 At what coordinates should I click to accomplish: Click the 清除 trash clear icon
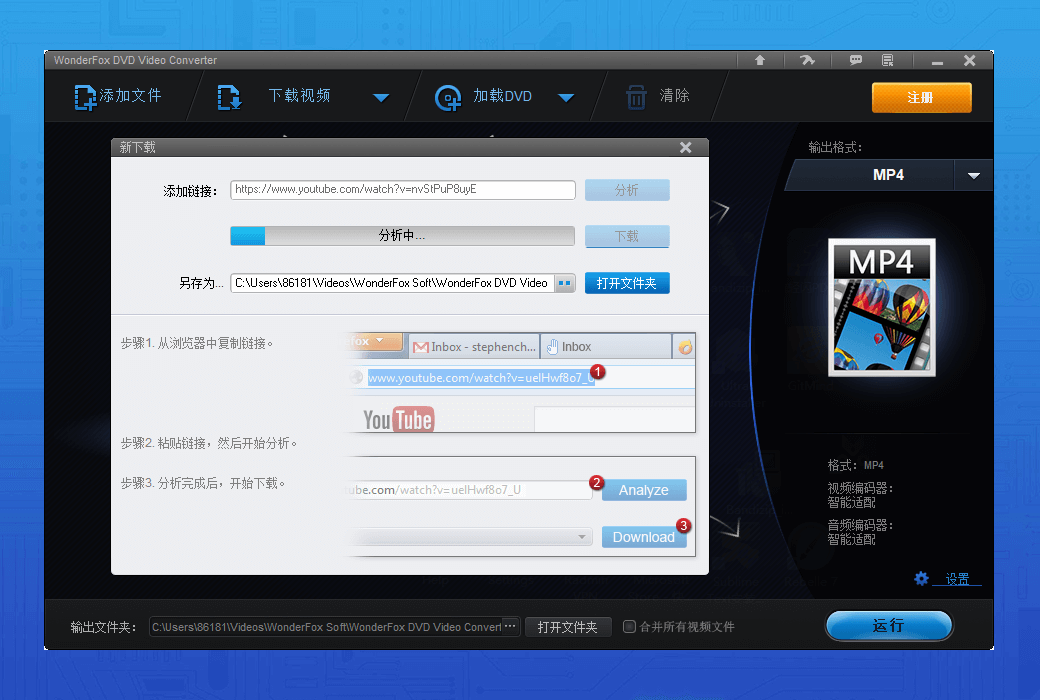pyautogui.click(x=637, y=96)
